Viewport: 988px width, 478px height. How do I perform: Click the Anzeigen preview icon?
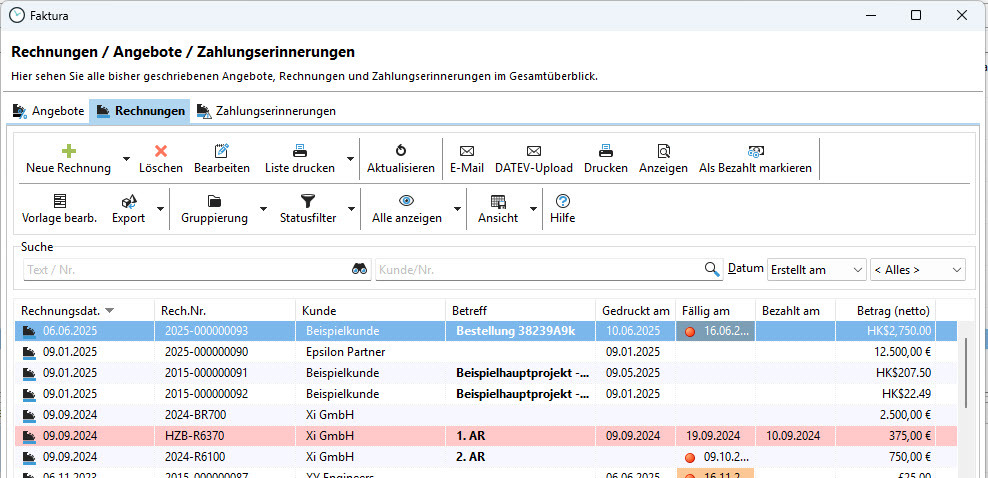663,151
